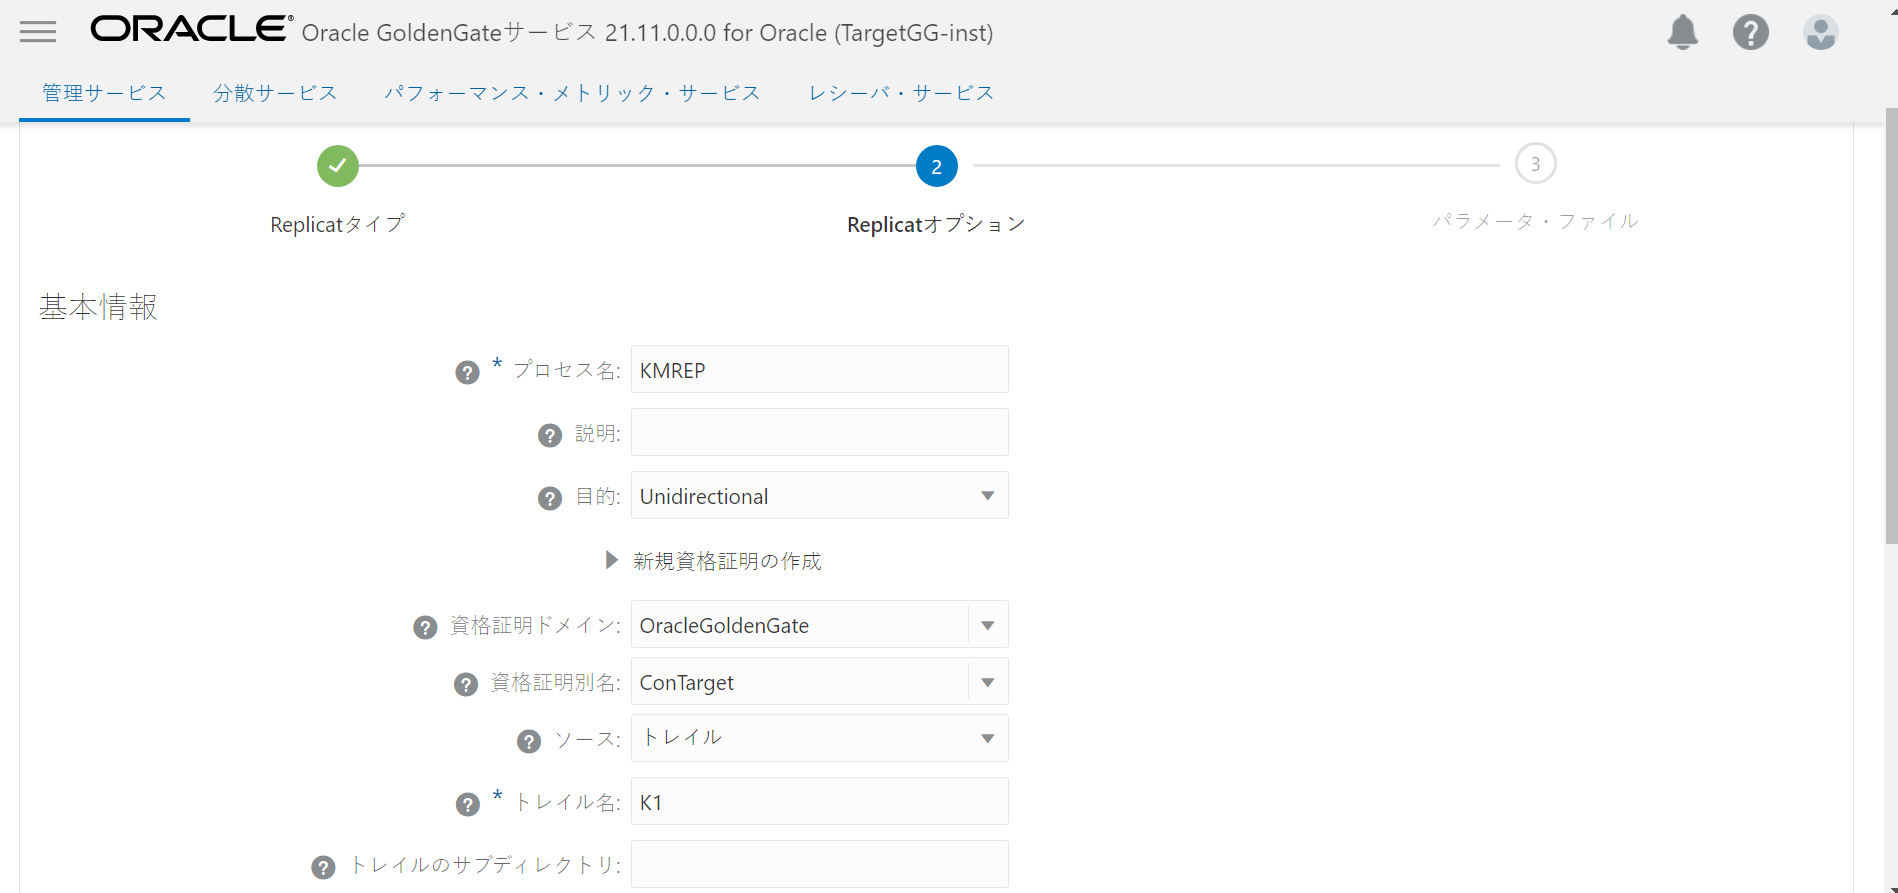Show help for プロセス名 field
Viewport: 1898px width, 893px height.
click(x=467, y=372)
